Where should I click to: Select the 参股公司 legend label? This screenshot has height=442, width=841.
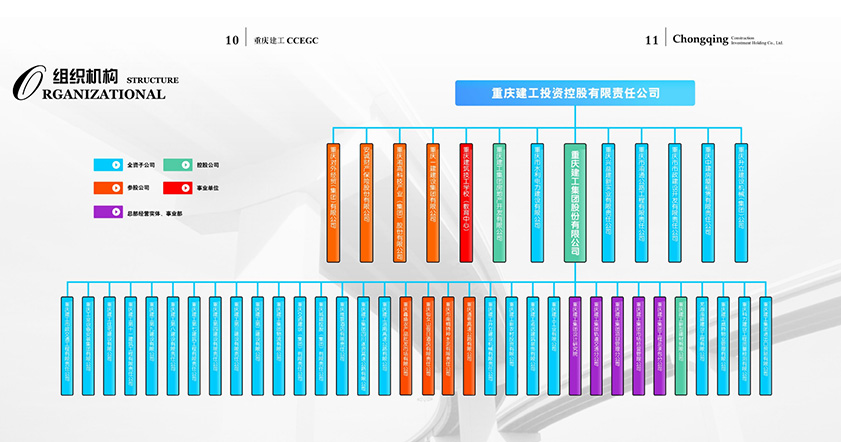pyautogui.click(x=138, y=188)
